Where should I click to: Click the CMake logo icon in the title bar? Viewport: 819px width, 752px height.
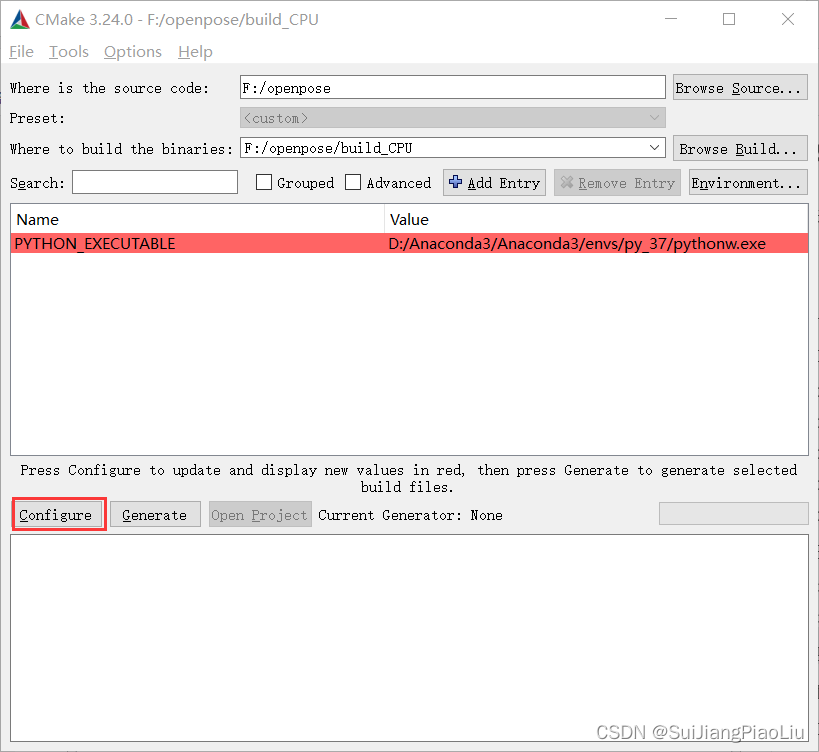point(20,20)
